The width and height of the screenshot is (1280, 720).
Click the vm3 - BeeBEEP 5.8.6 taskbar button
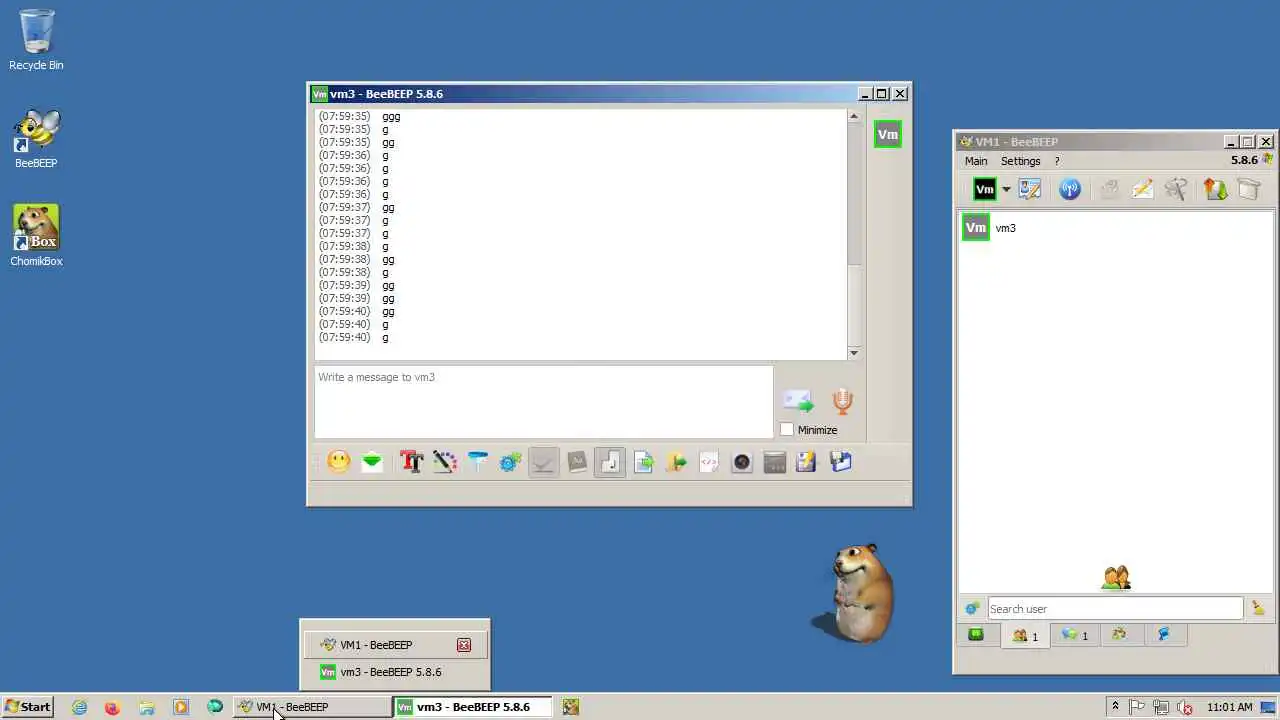(472, 707)
